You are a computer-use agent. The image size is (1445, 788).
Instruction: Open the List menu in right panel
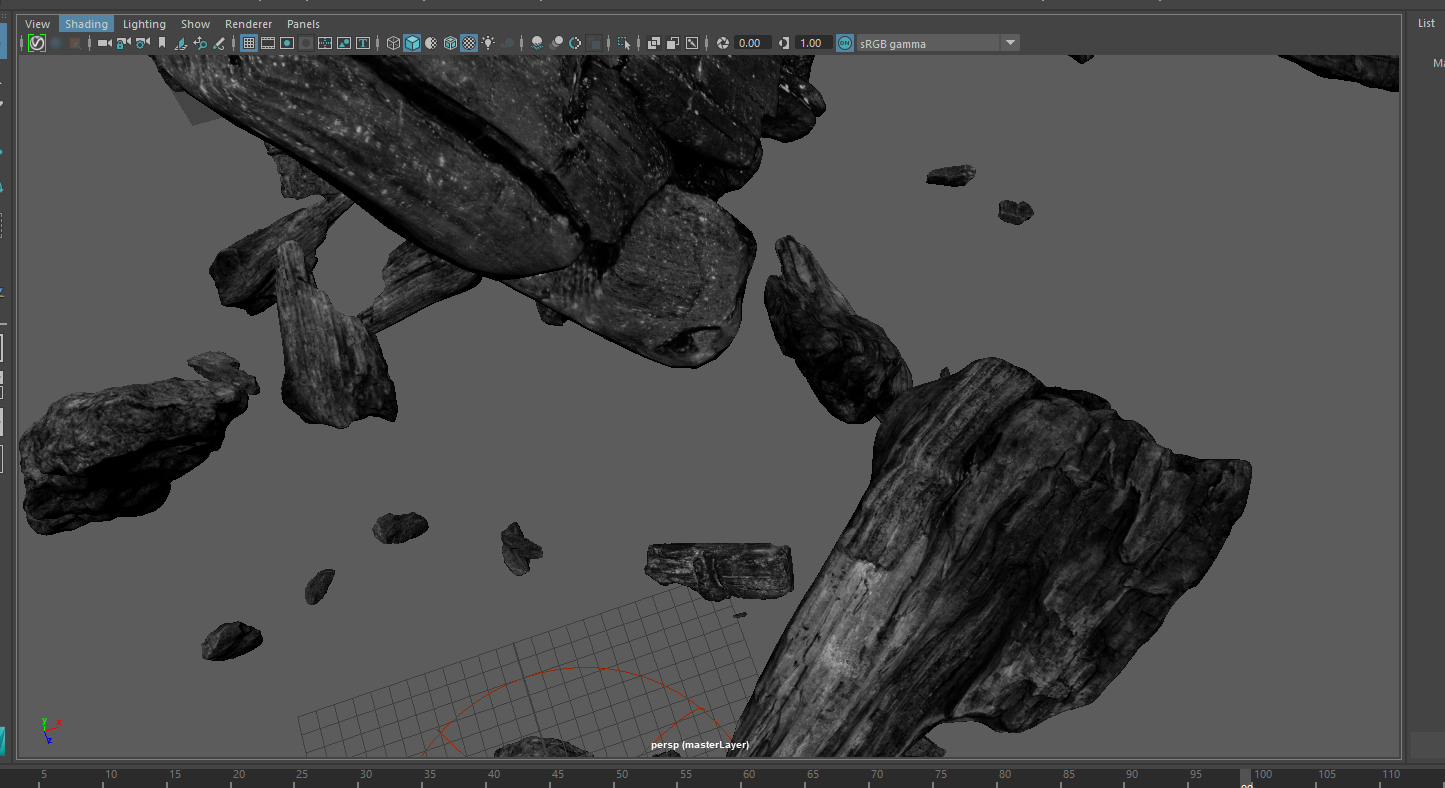point(1426,23)
